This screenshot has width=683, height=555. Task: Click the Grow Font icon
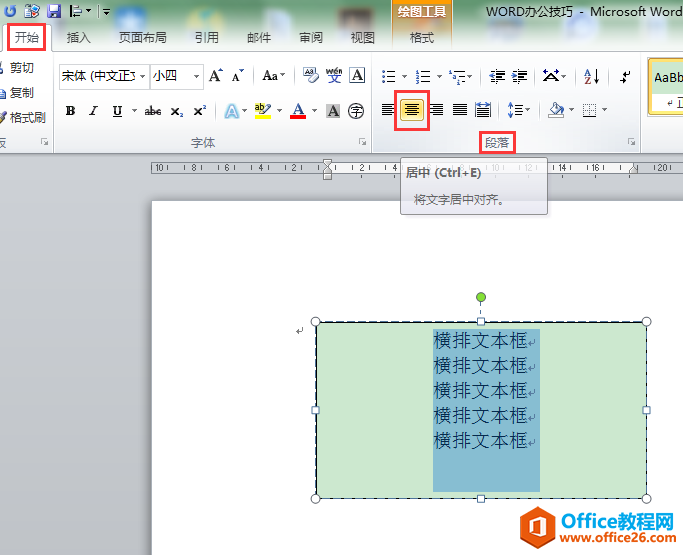(215, 76)
